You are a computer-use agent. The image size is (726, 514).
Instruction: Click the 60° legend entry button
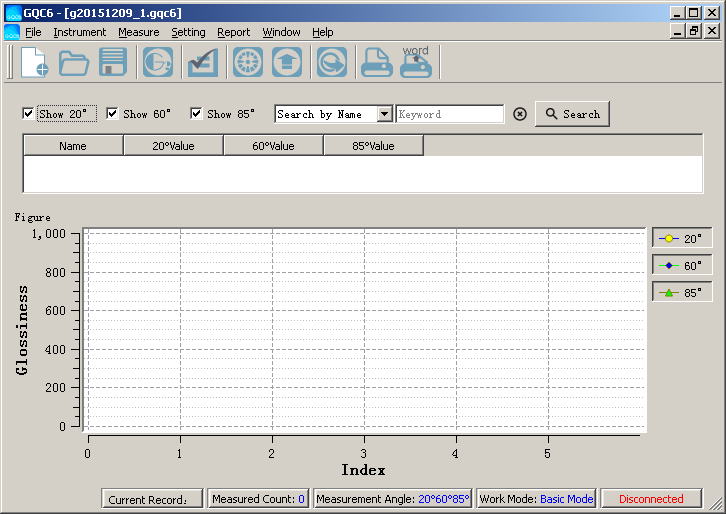682,265
